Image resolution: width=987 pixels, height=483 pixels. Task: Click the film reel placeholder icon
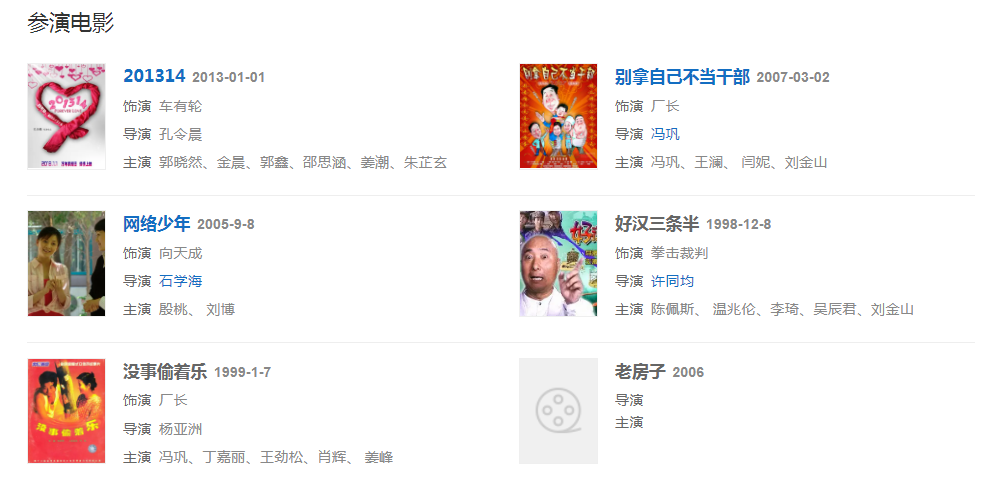point(558,411)
